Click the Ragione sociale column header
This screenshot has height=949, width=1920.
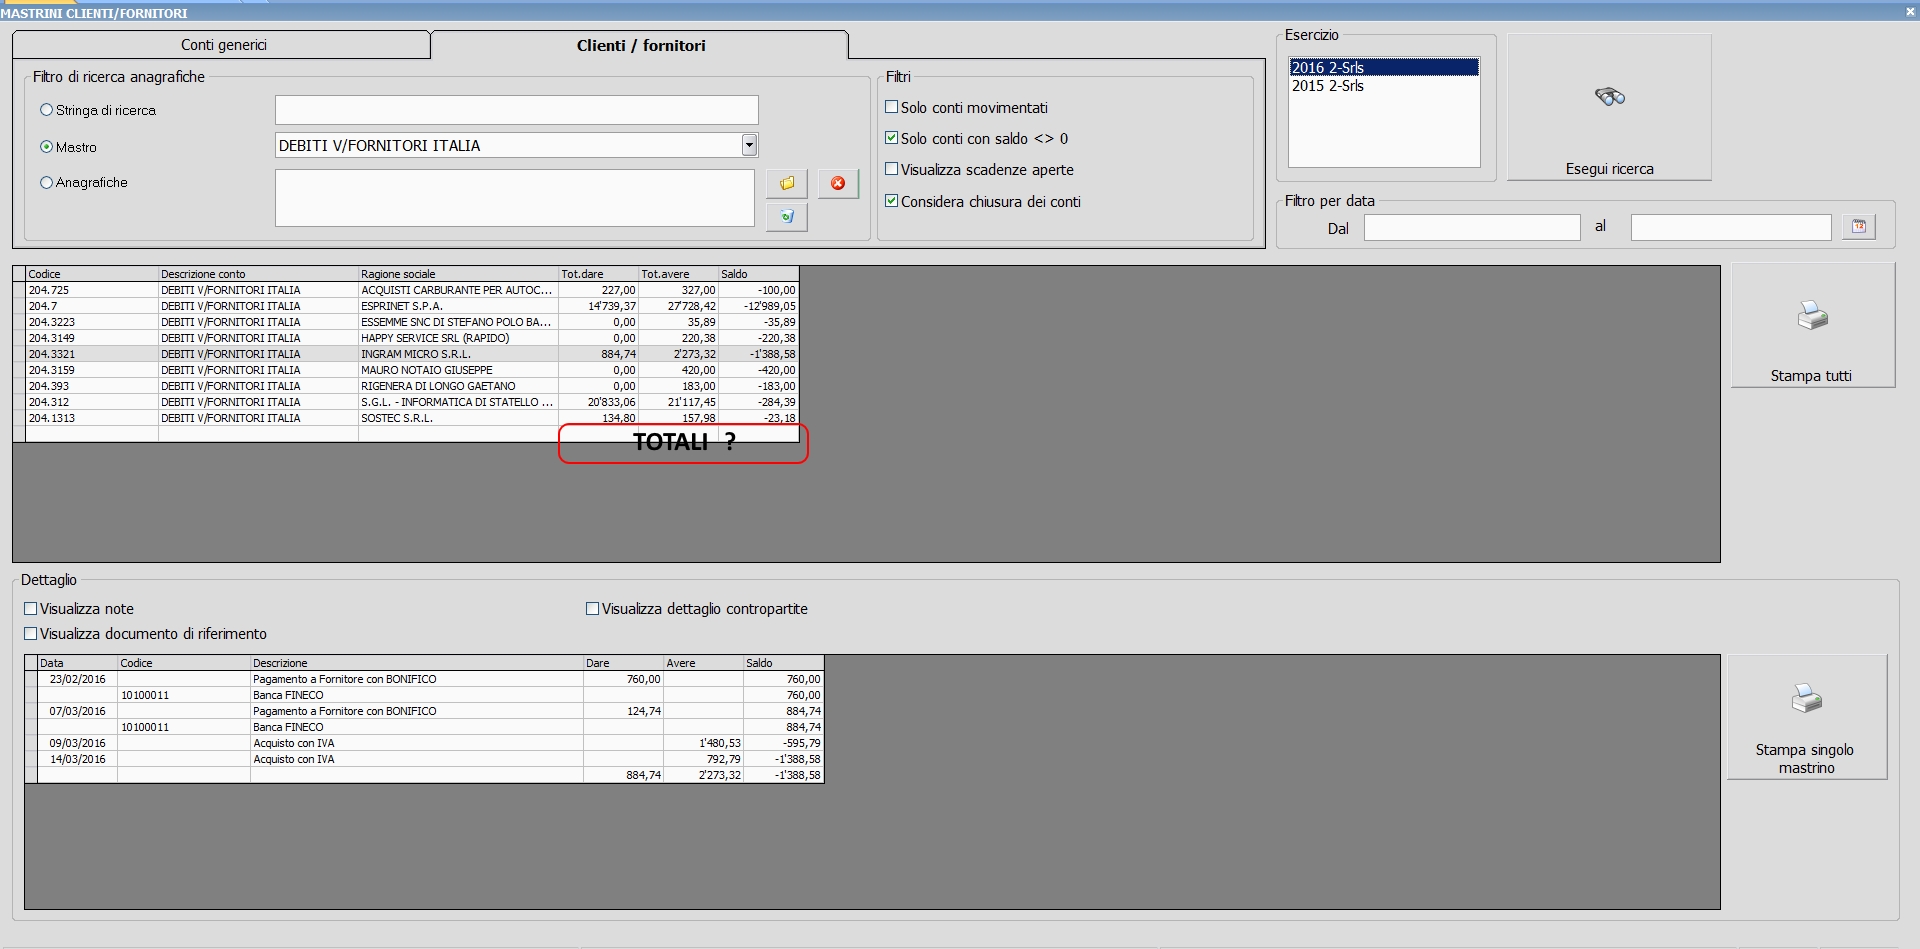(458, 274)
